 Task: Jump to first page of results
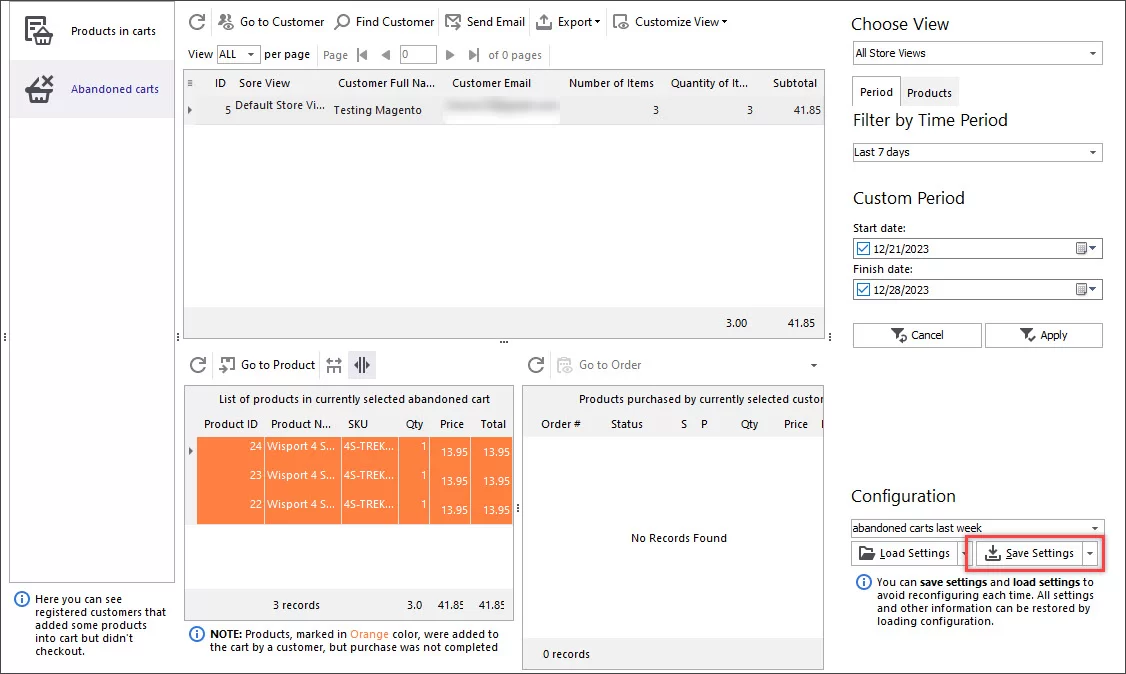click(x=362, y=55)
